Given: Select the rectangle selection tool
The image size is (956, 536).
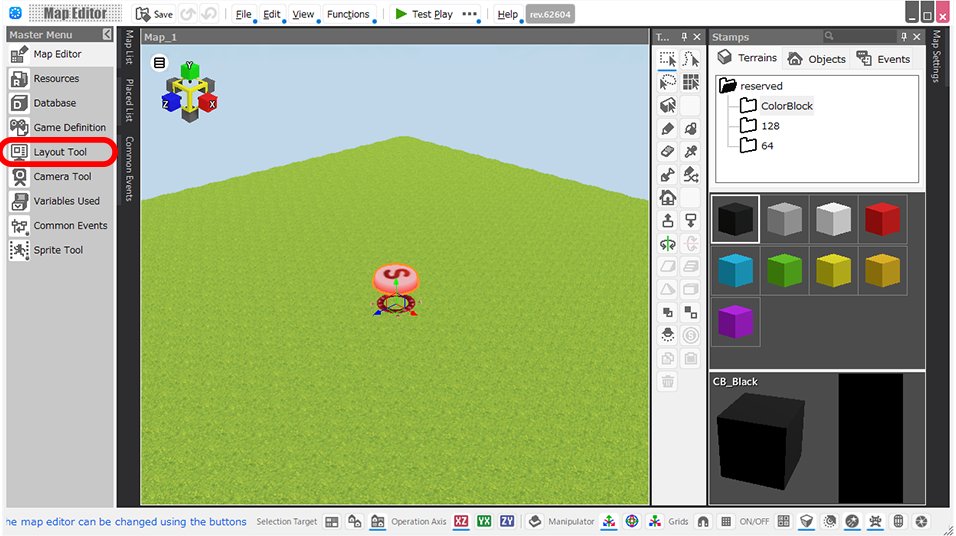Looking at the screenshot, I should pos(668,60).
